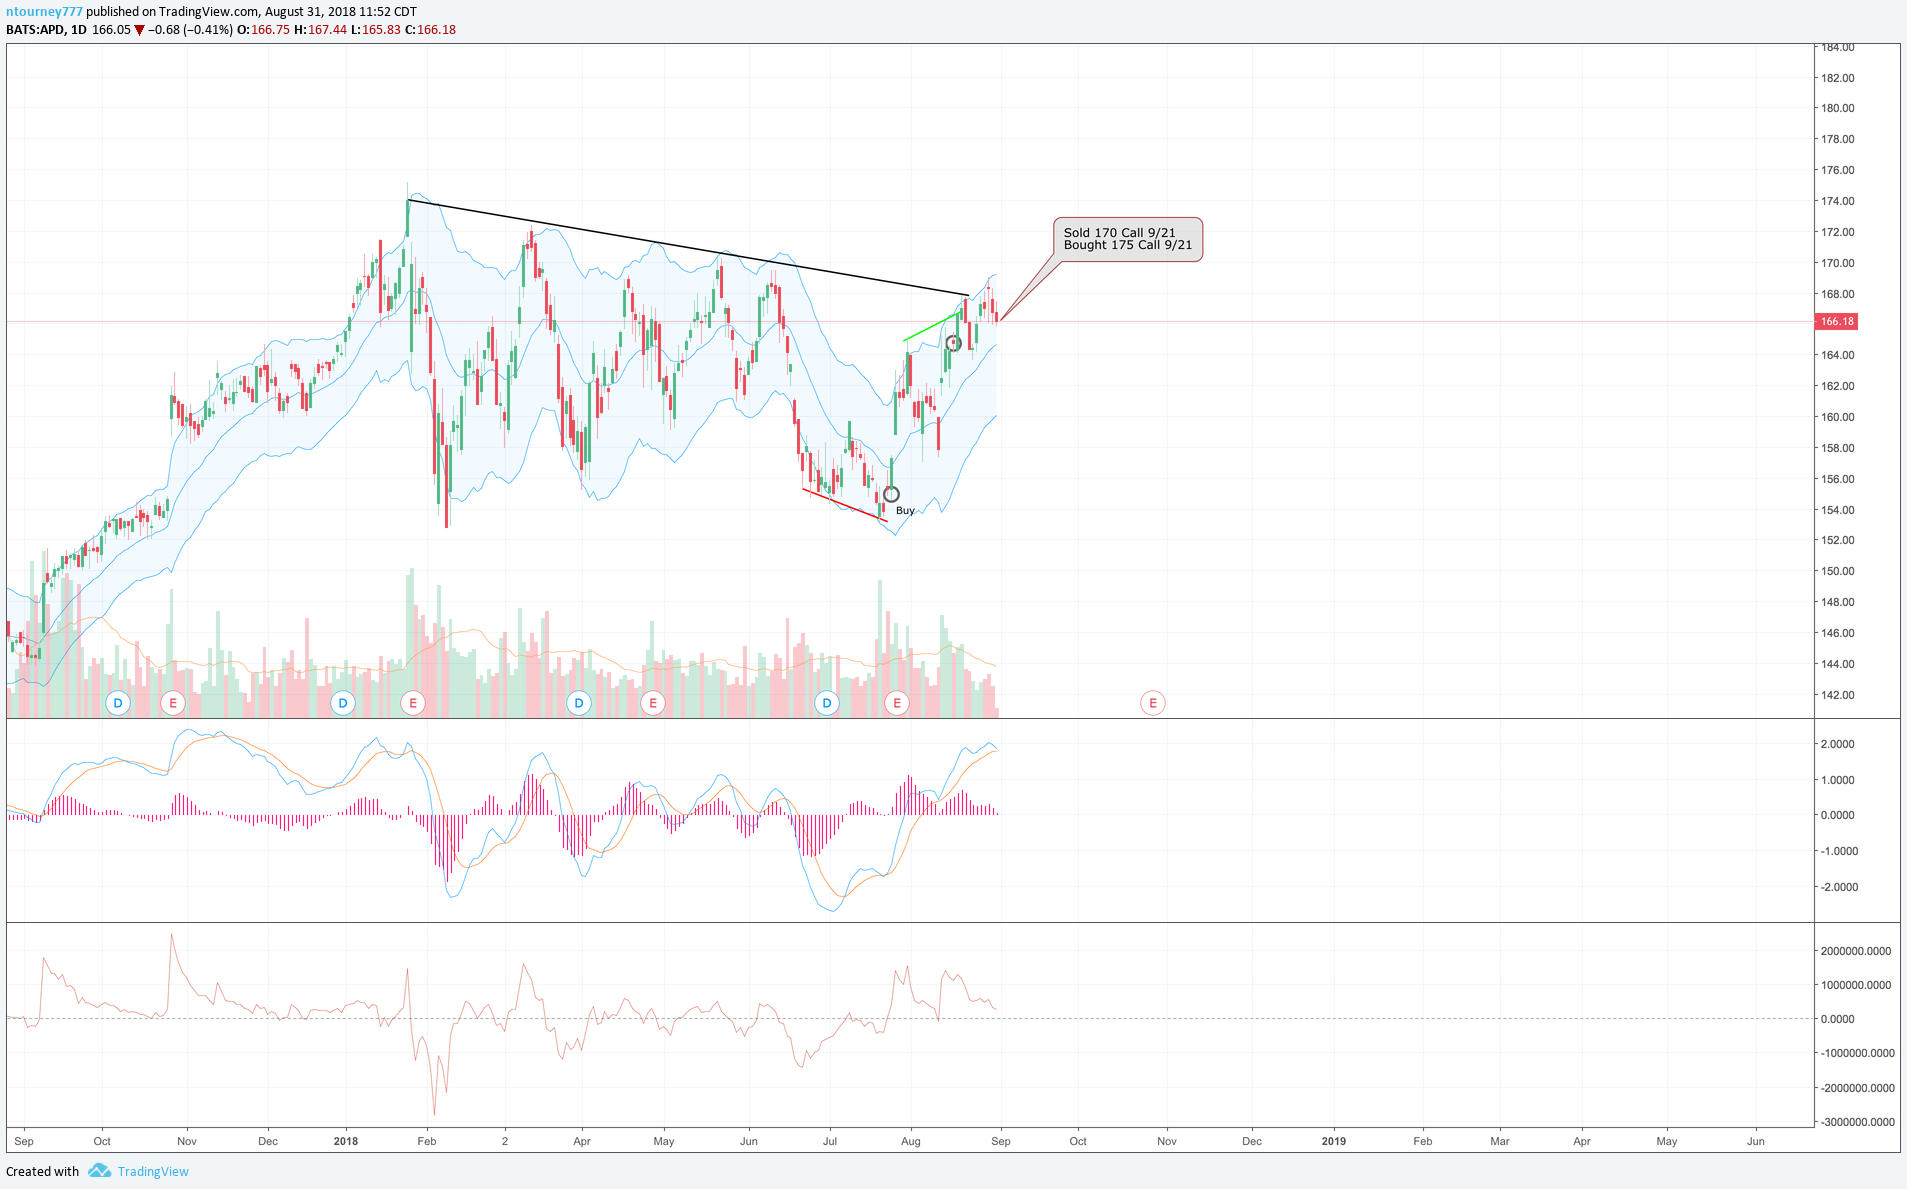Click the symbol text BATS:APD, 1D
Viewport: 1907px width, 1189px height.
(46, 30)
